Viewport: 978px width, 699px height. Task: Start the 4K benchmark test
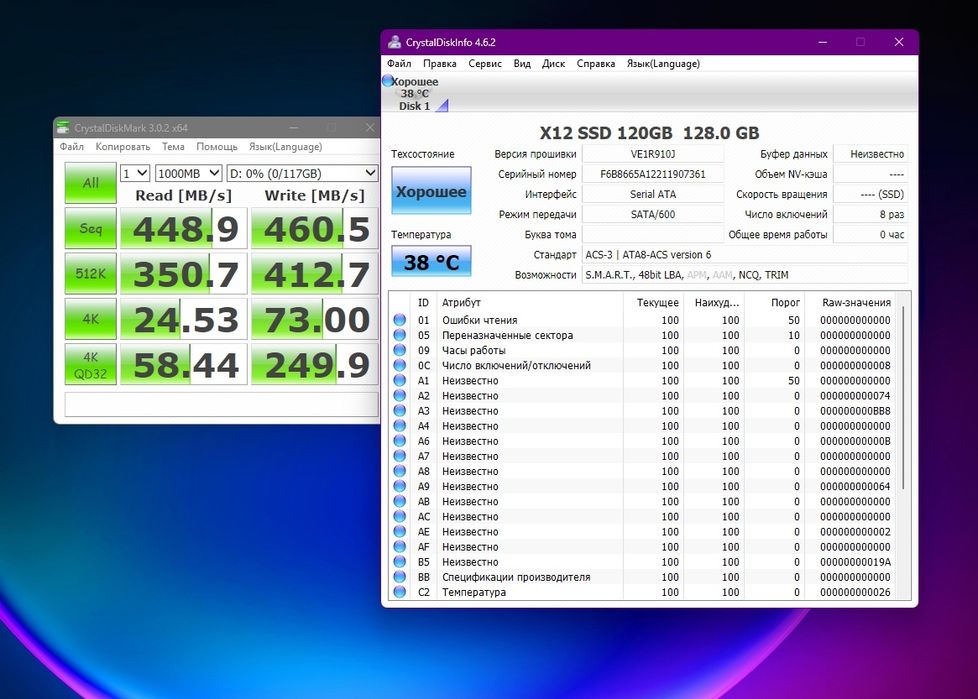coord(90,319)
